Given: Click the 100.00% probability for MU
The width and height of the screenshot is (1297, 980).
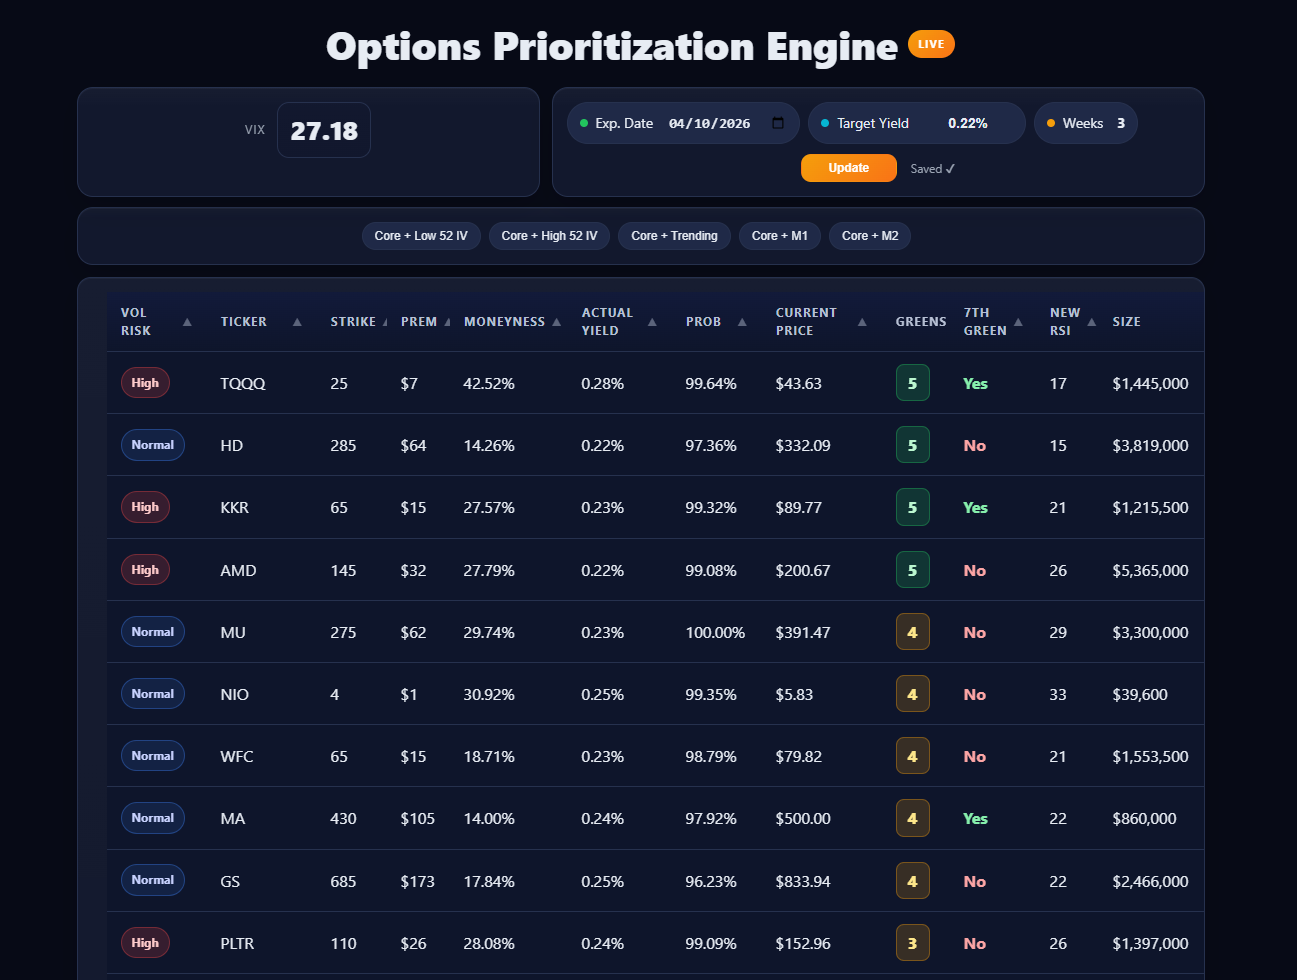Looking at the screenshot, I should point(715,632).
